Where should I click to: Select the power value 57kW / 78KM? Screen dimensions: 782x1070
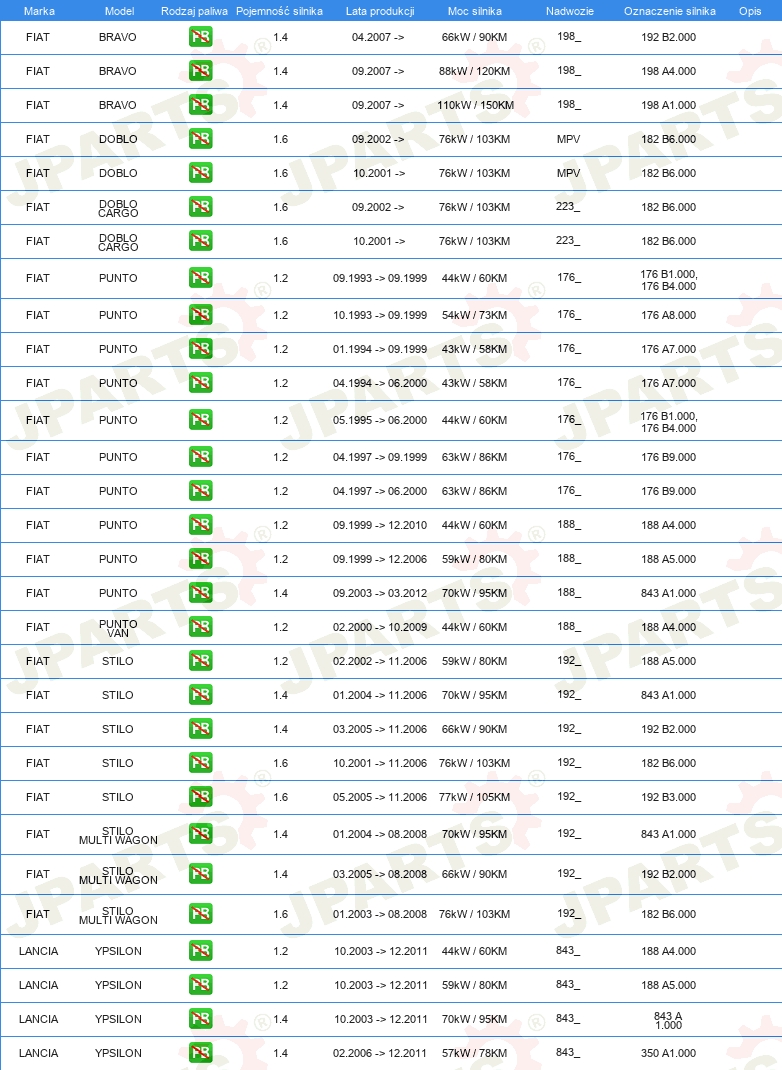point(474,1053)
